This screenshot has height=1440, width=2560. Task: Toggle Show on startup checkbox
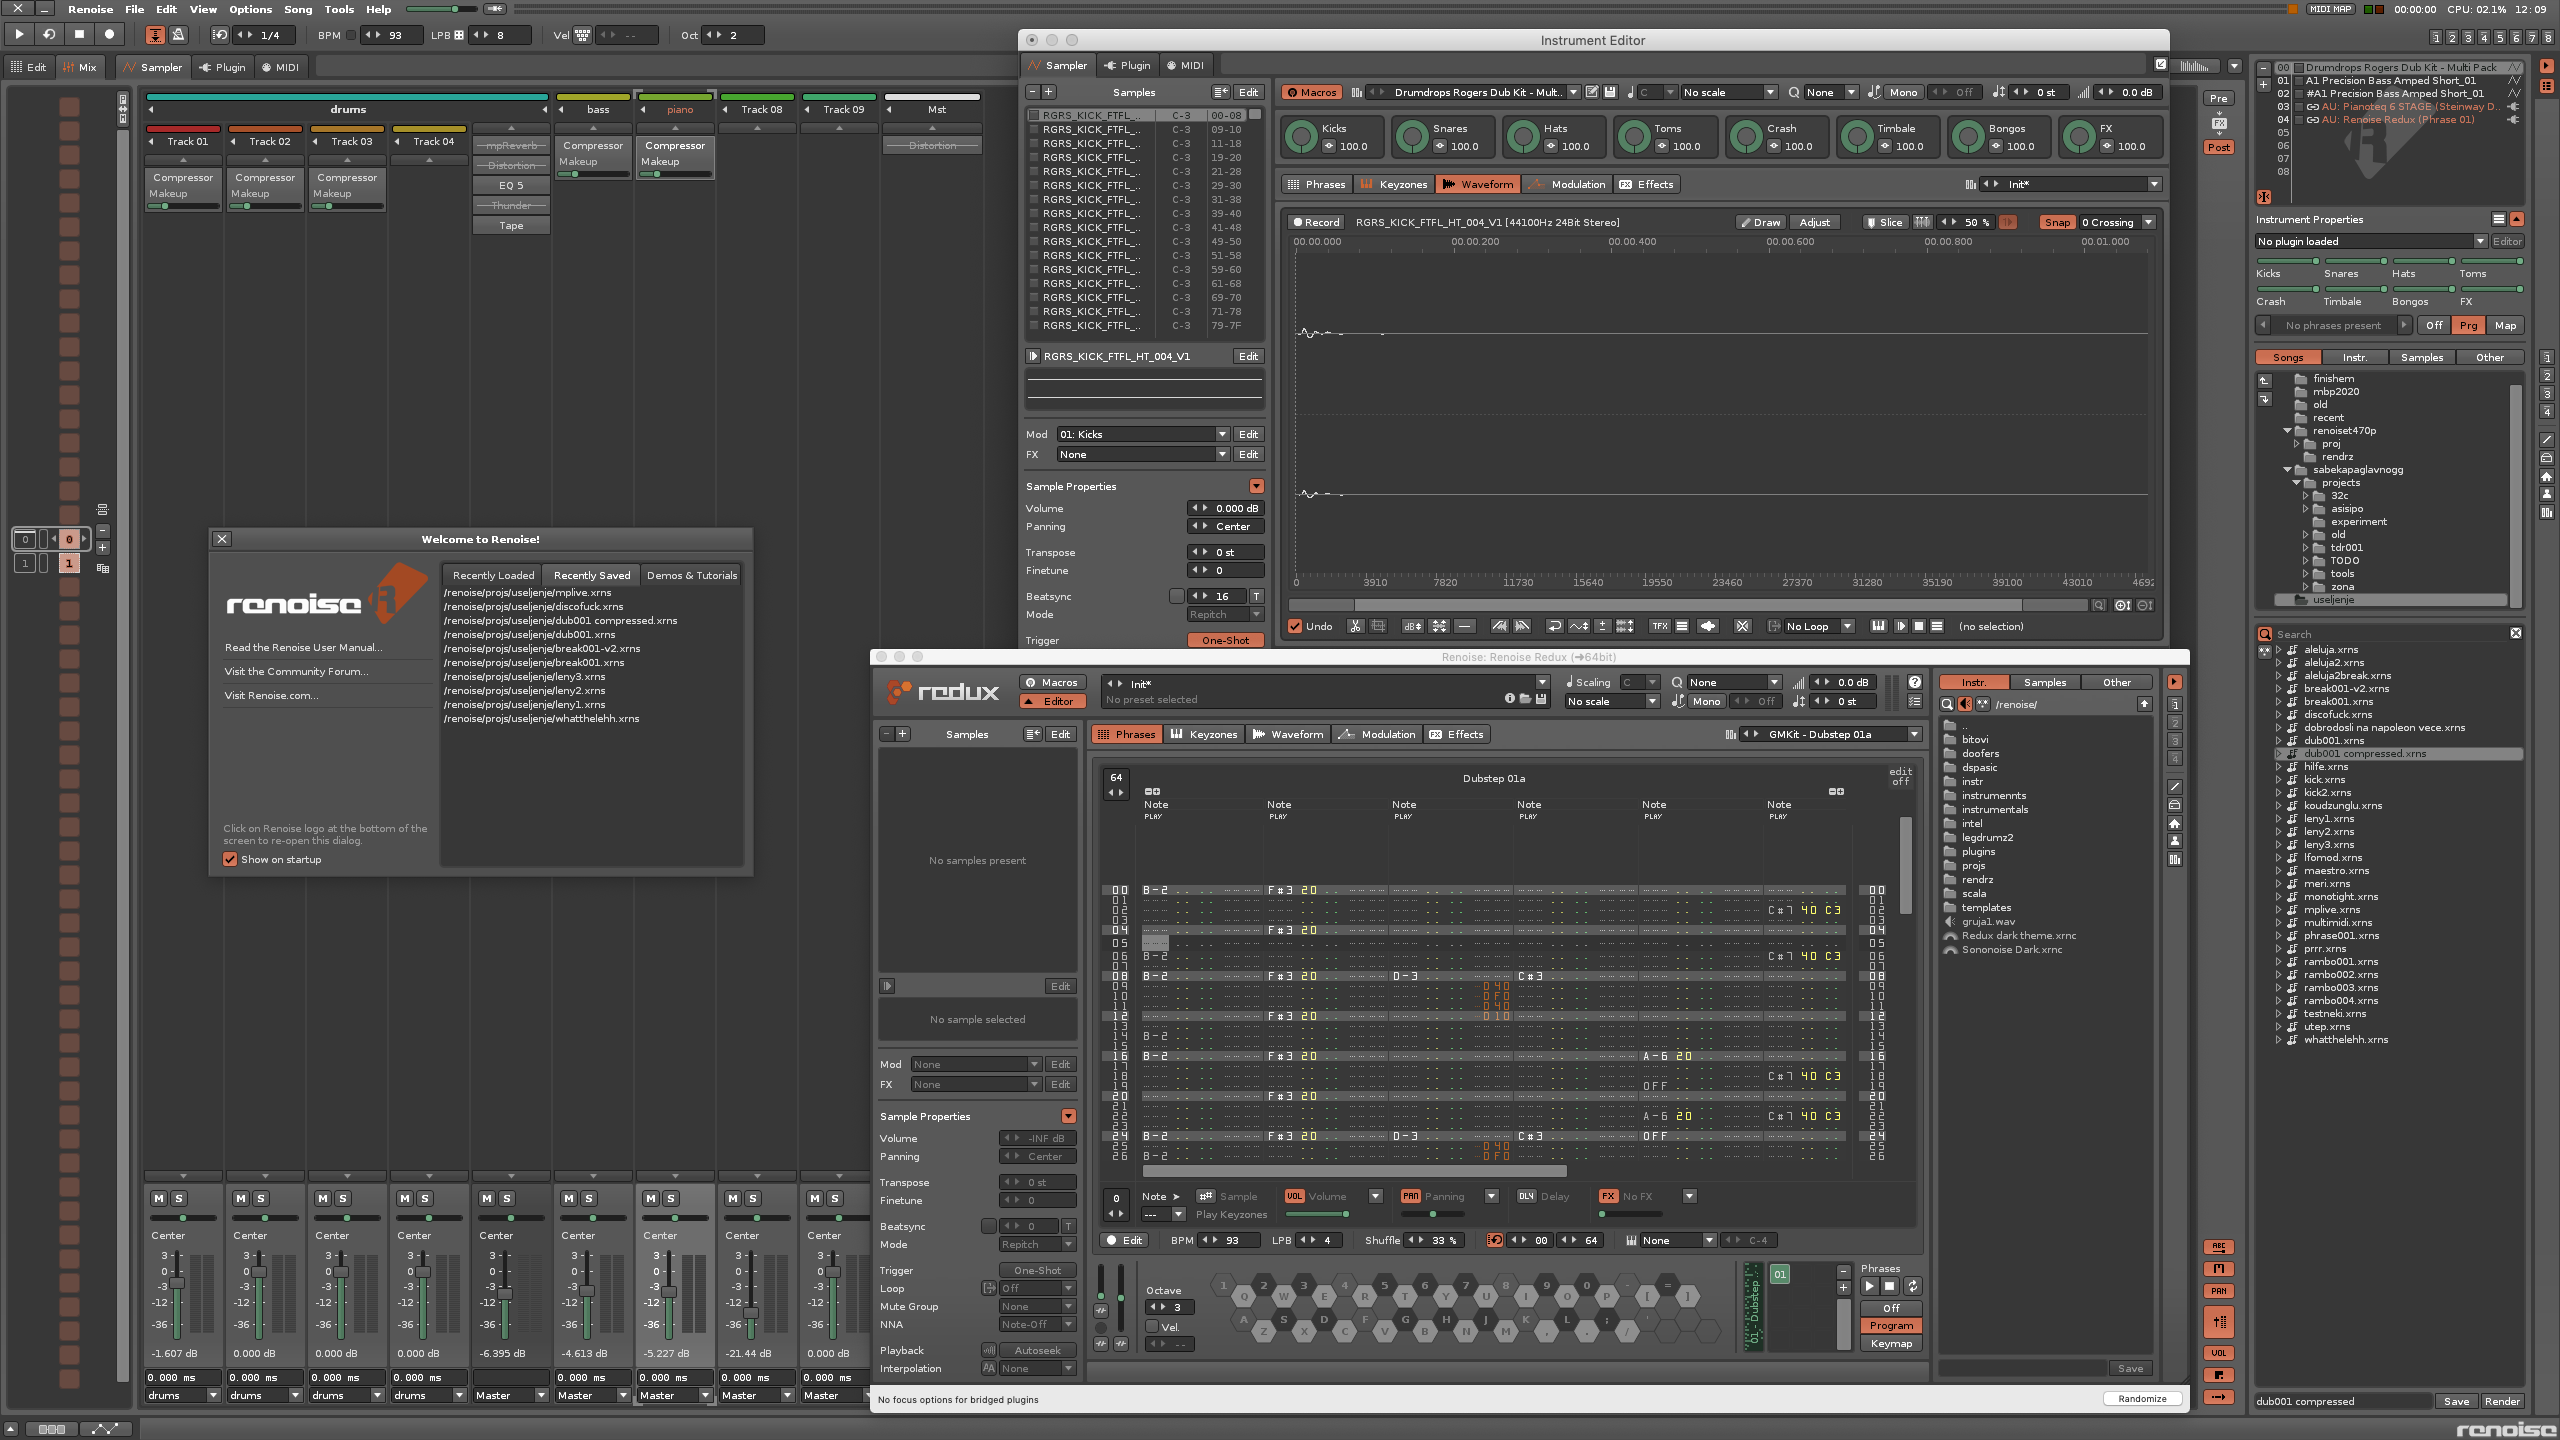[230, 859]
